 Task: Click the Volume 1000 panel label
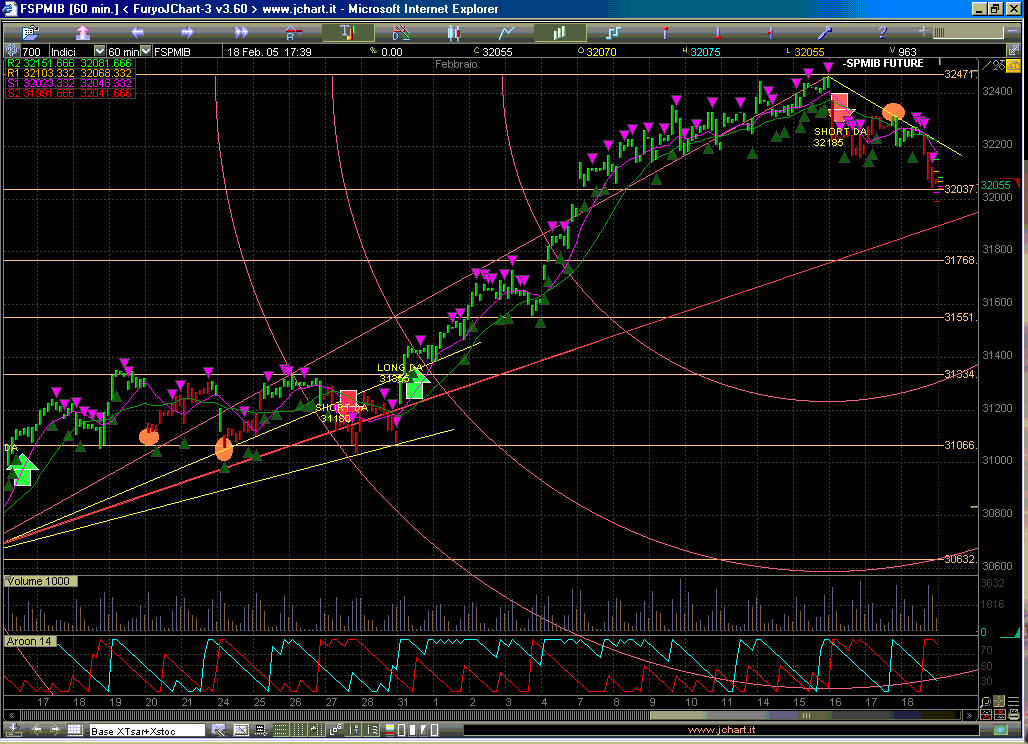pyautogui.click(x=38, y=581)
